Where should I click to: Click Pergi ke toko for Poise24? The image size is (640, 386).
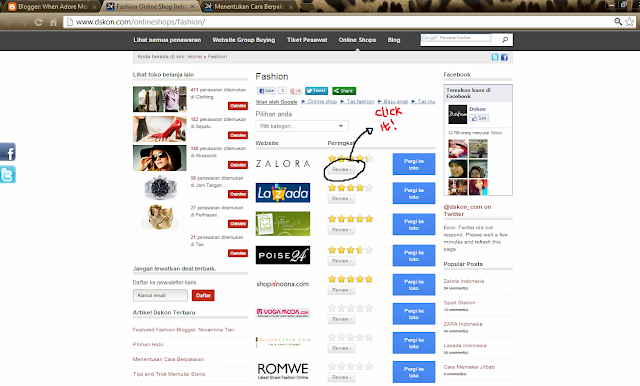(x=414, y=255)
